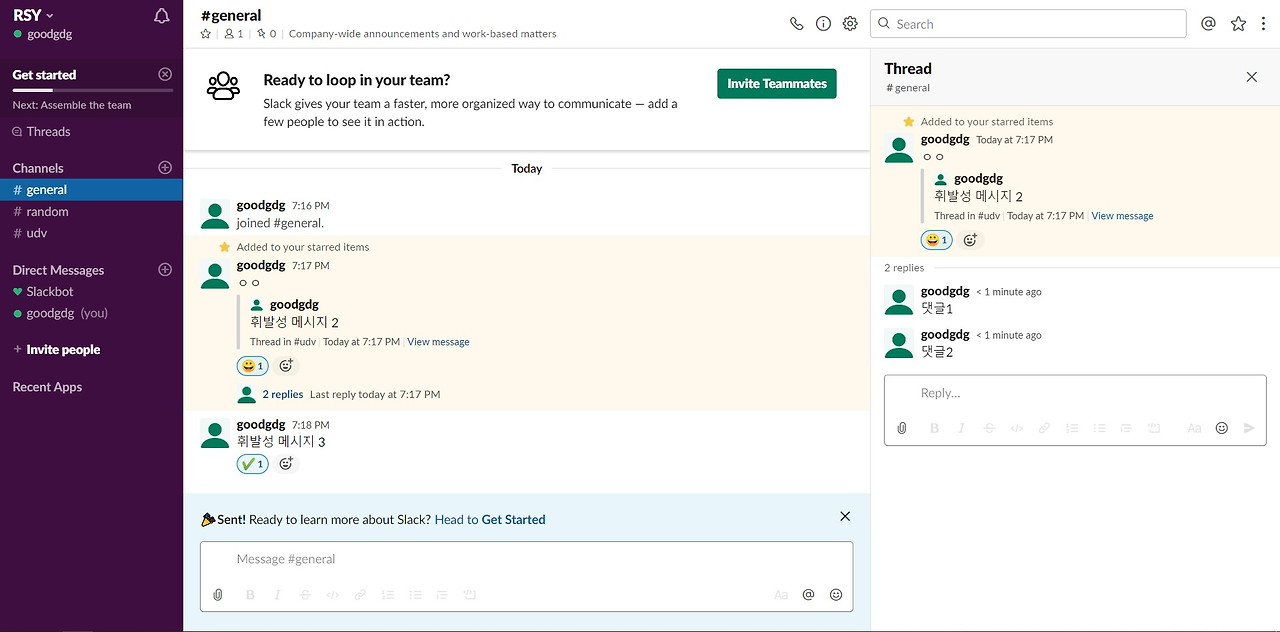Toggle the checkmark reaction on 휘발성 메시지 3
1280x632 pixels.
point(252,464)
